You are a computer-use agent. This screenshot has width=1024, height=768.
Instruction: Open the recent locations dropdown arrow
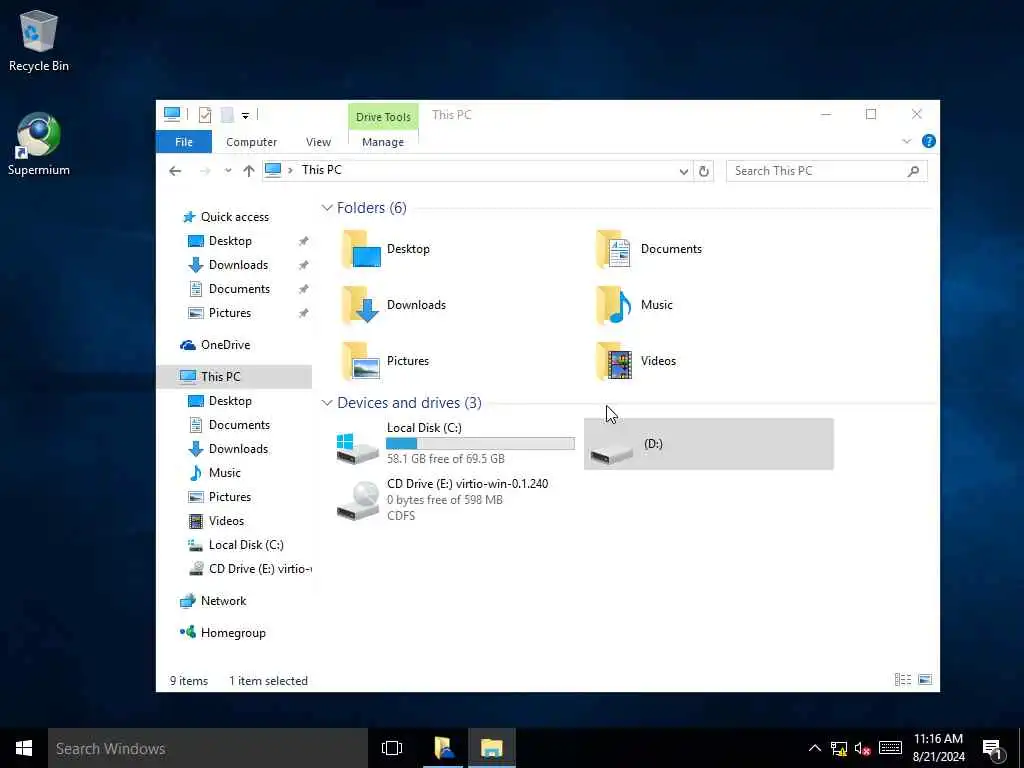coord(227,171)
